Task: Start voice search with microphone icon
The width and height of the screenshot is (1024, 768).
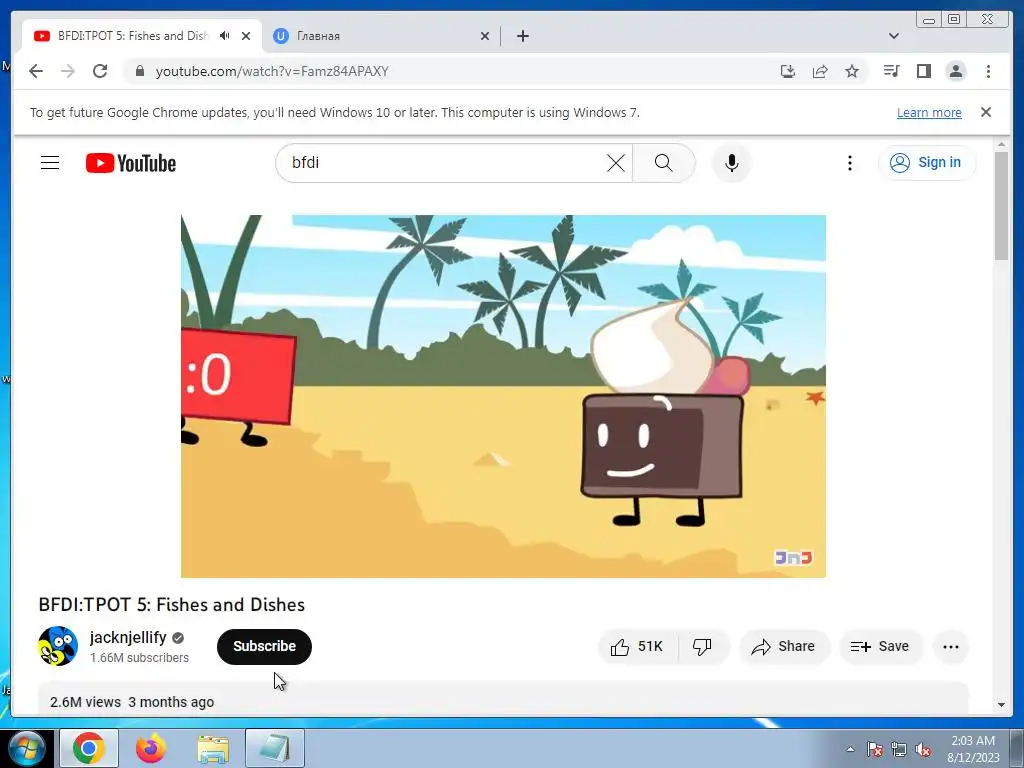Action: click(x=731, y=163)
